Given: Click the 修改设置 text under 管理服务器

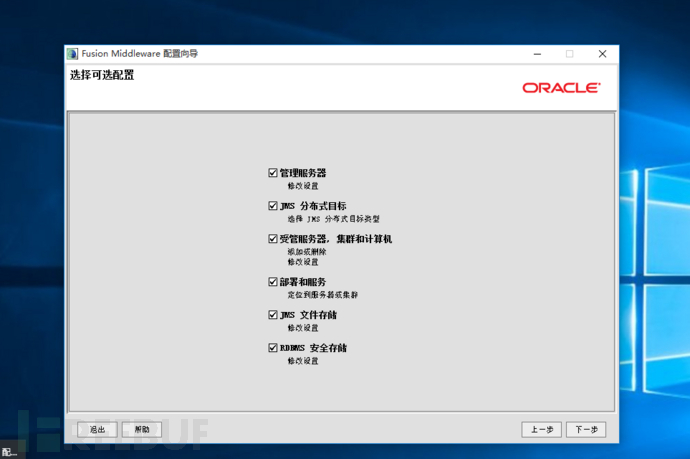Looking at the screenshot, I should click(x=303, y=186).
